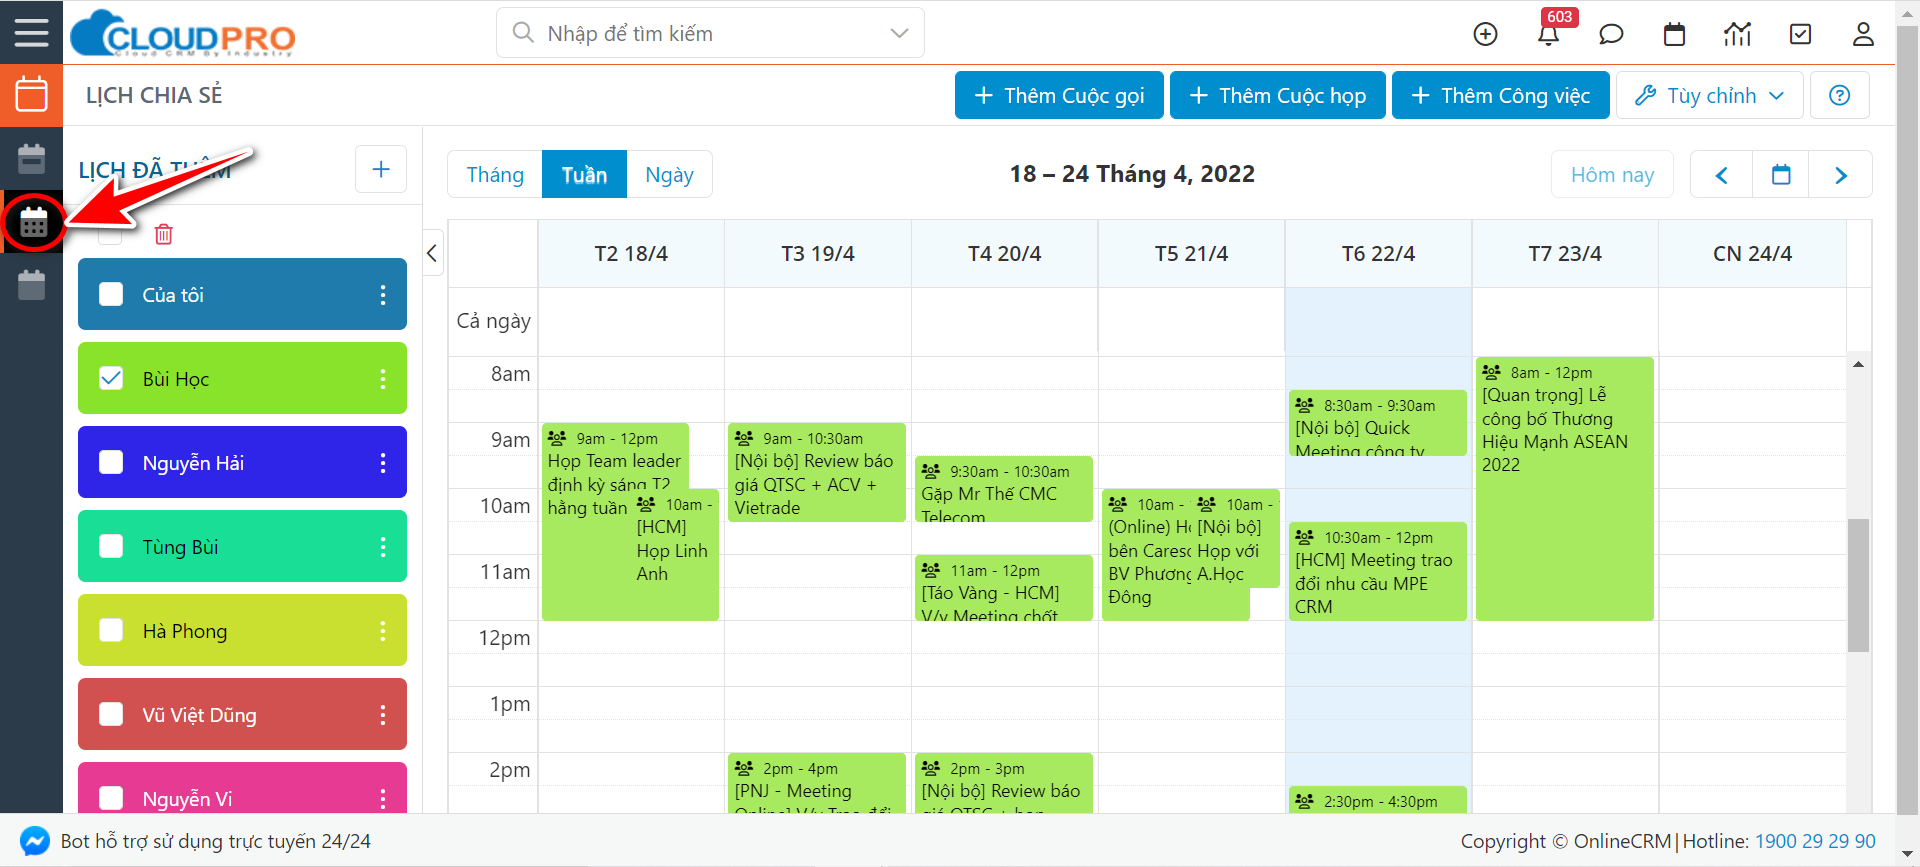Viewport: 1920px width, 867px height.
Task: Expand the Tùy chỉnh dropdown
Action: coord(1709,95)
